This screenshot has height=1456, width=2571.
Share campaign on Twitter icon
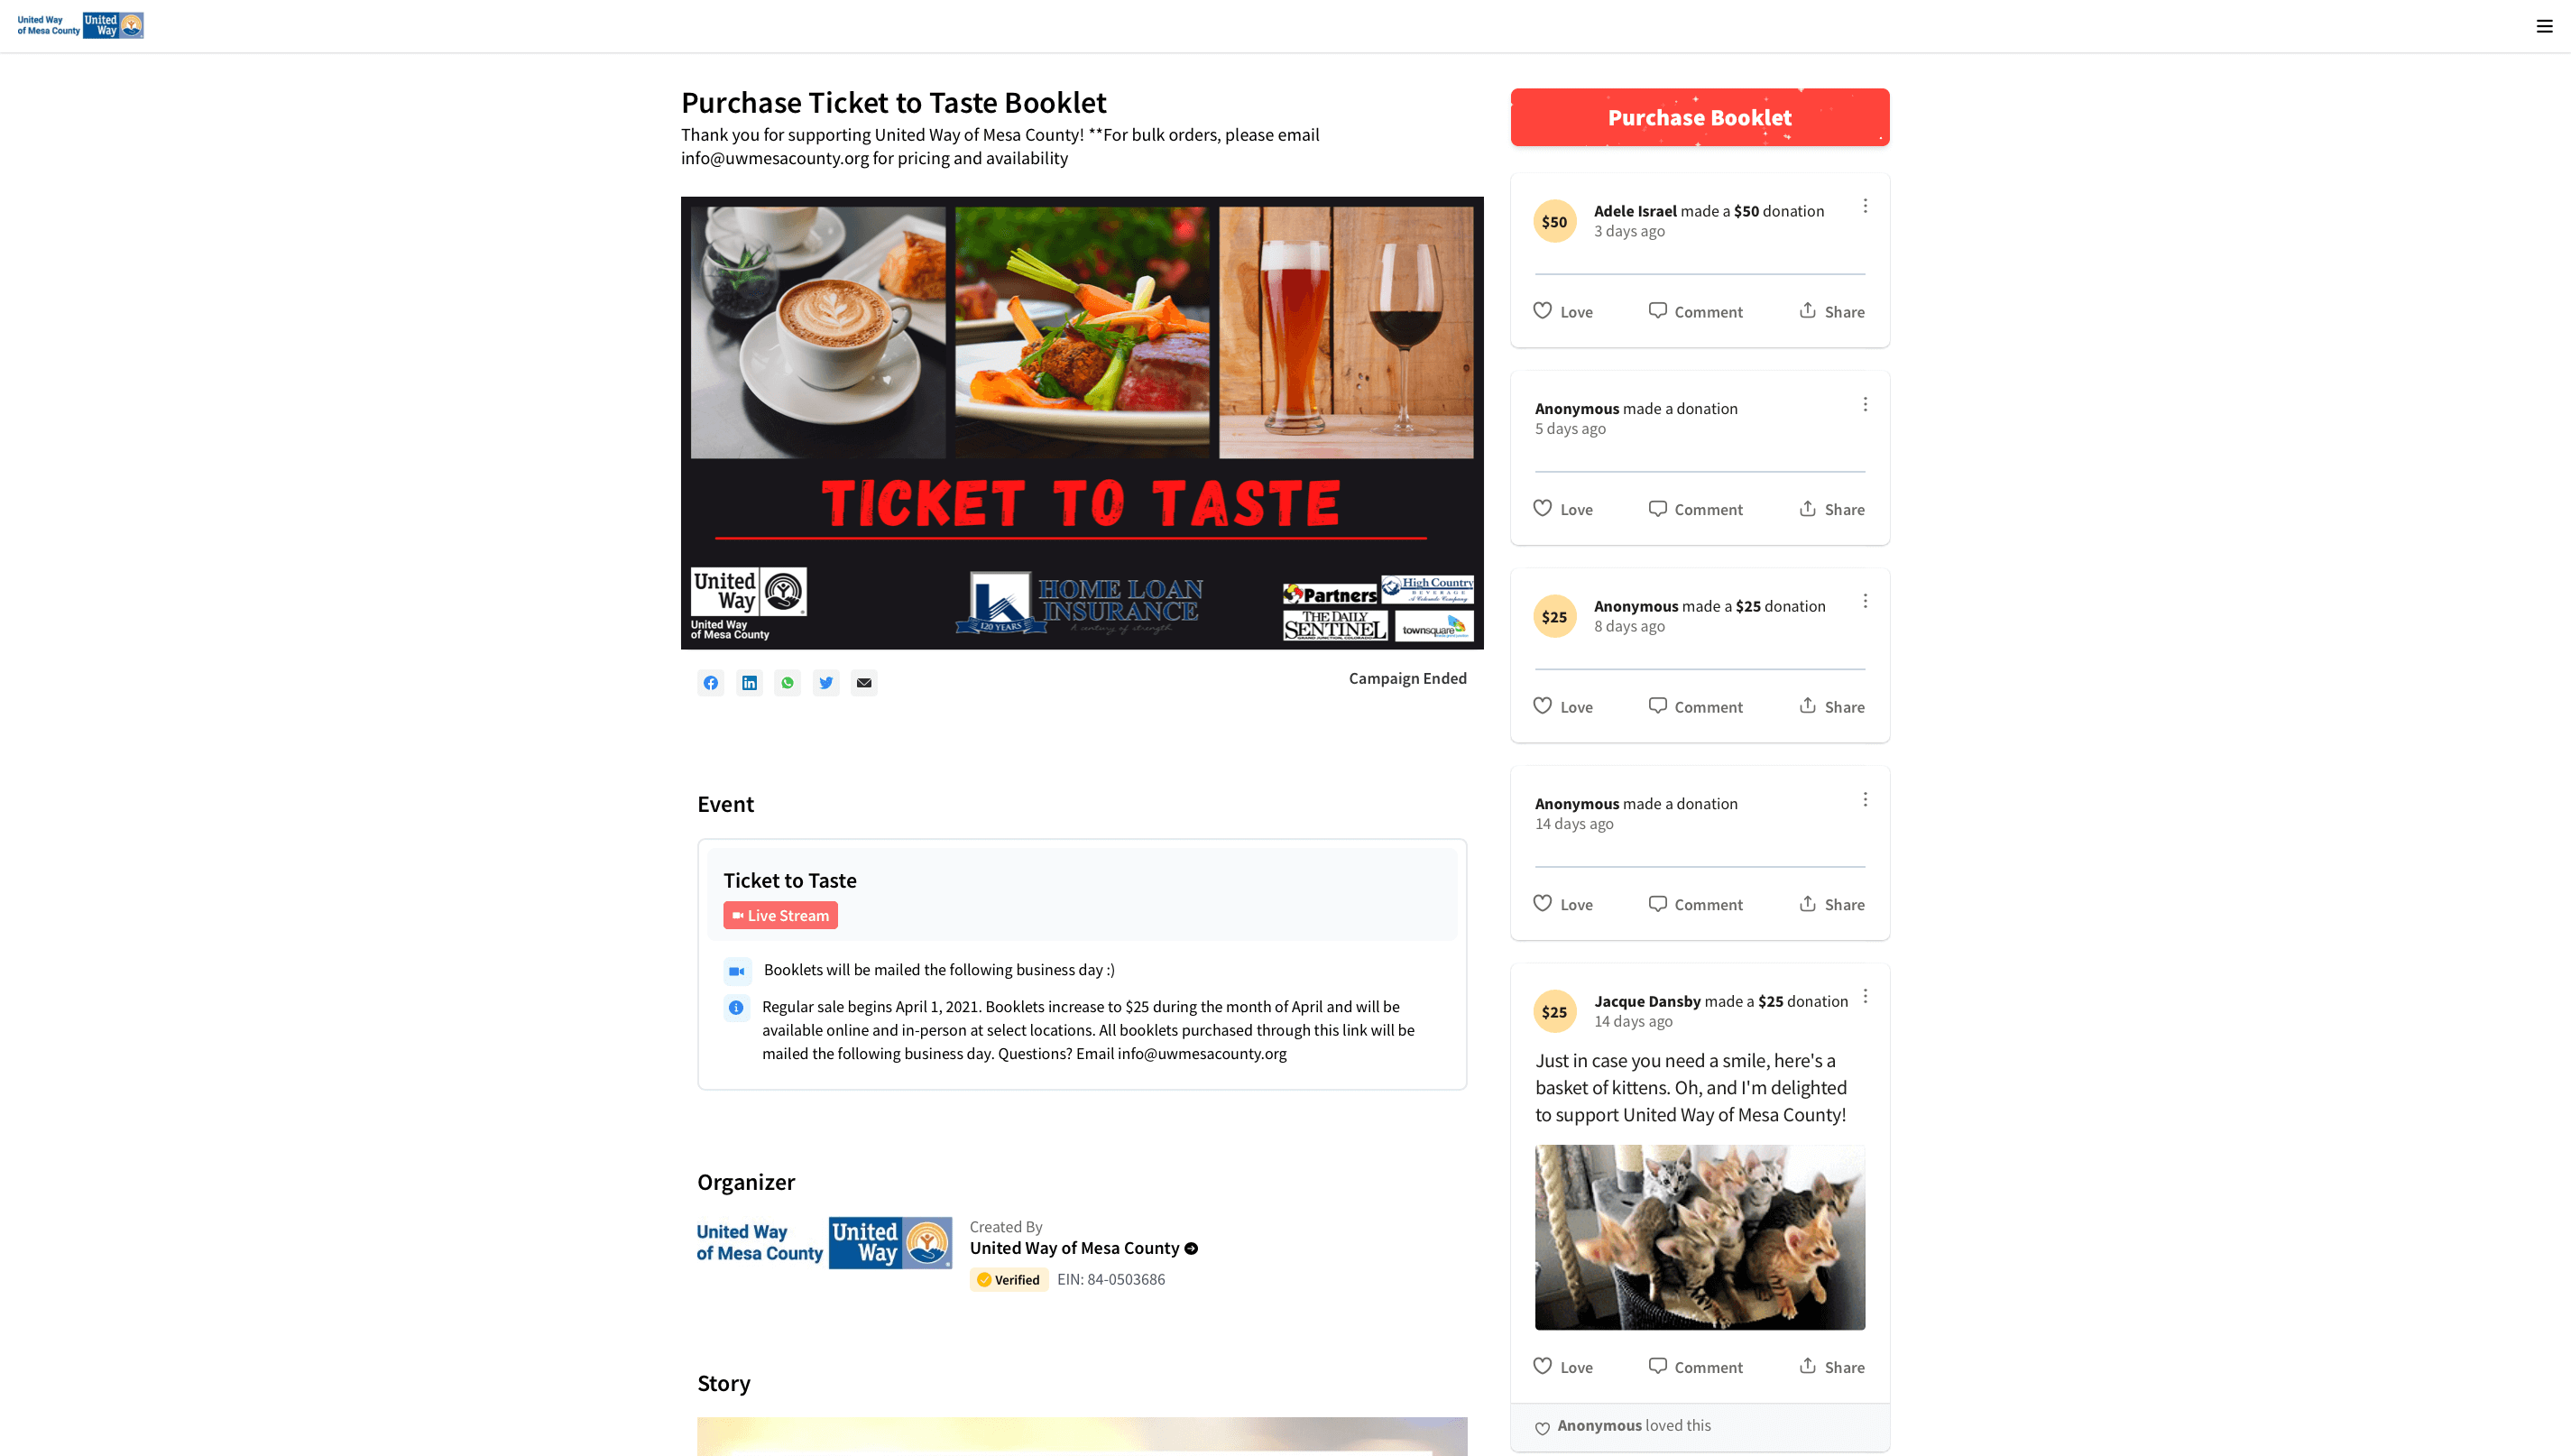tap(826, 683)
